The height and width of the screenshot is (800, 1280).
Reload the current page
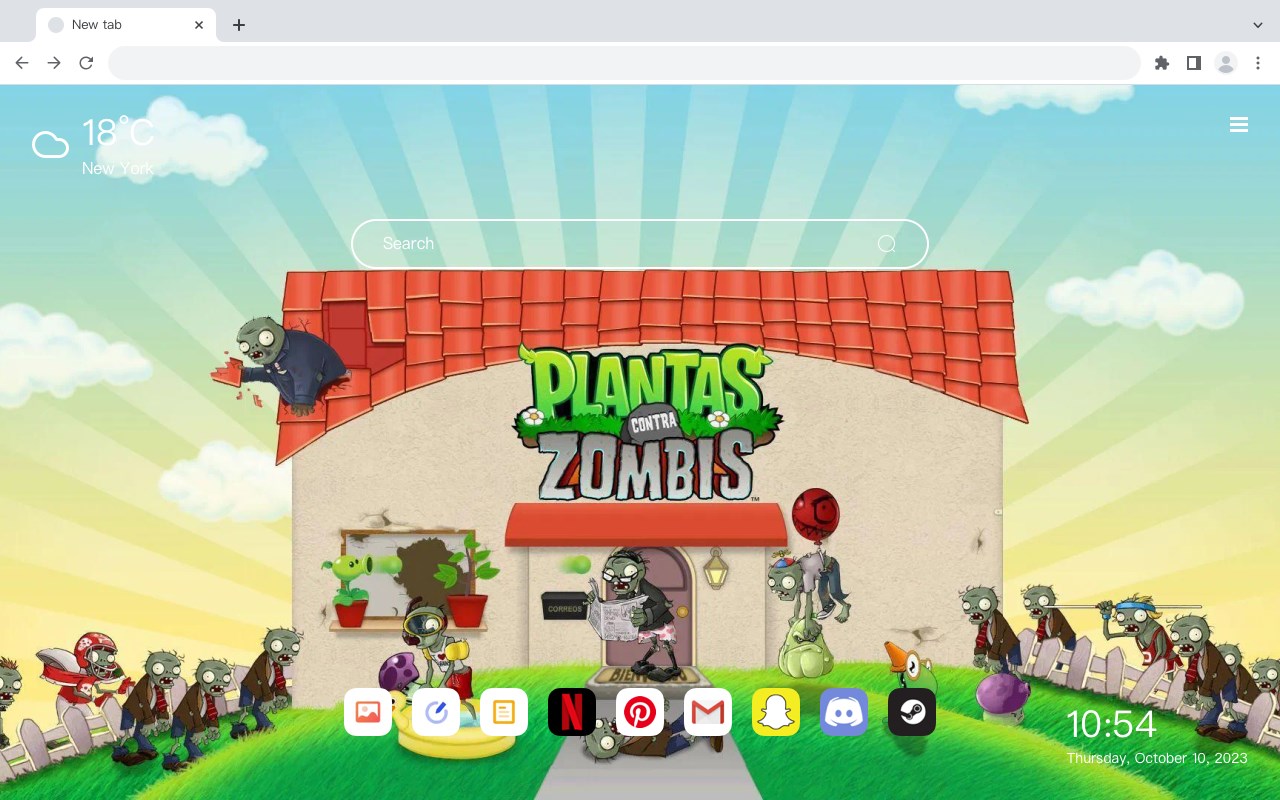[86, 63]
